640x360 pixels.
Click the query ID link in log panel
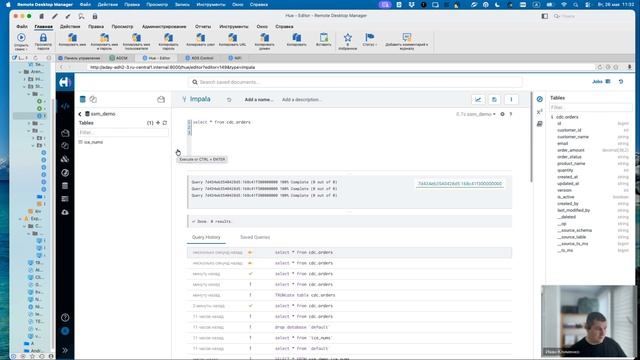click(460, 184)
